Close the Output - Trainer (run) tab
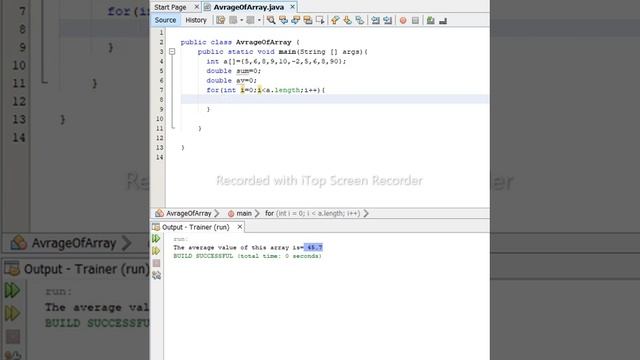Screen dimensions: 640x360 click(x=240, y=227)
